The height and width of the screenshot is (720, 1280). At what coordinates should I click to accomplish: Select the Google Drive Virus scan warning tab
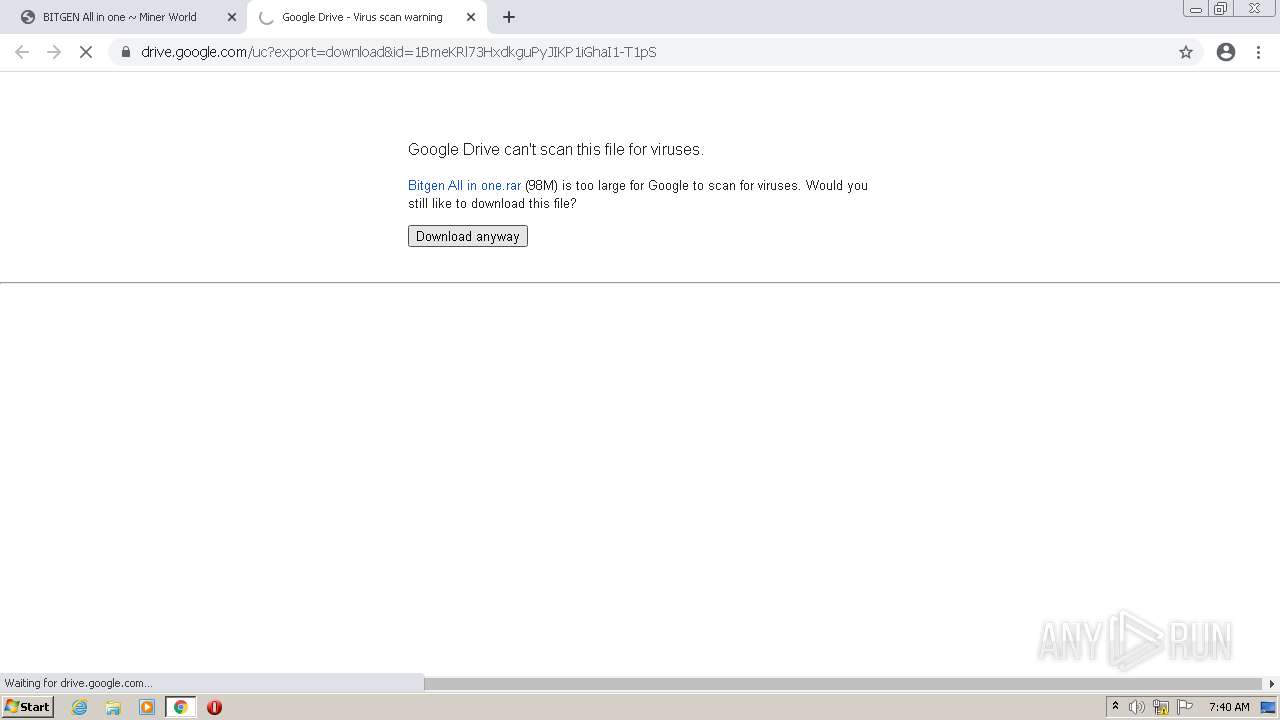point(362,17)
